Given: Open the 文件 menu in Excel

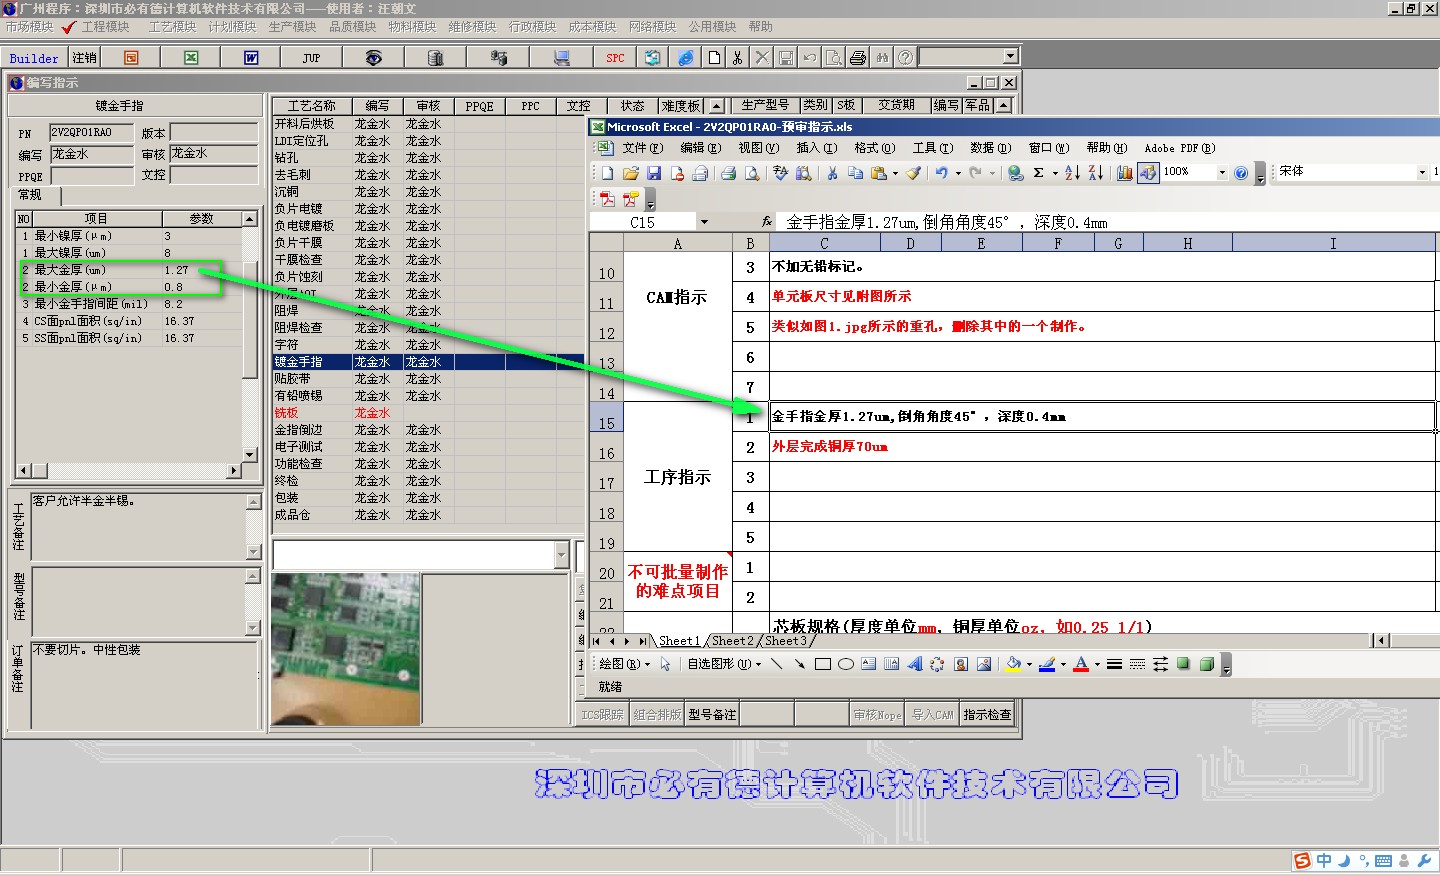Looking at the screenshot, I should click(642, 148).
